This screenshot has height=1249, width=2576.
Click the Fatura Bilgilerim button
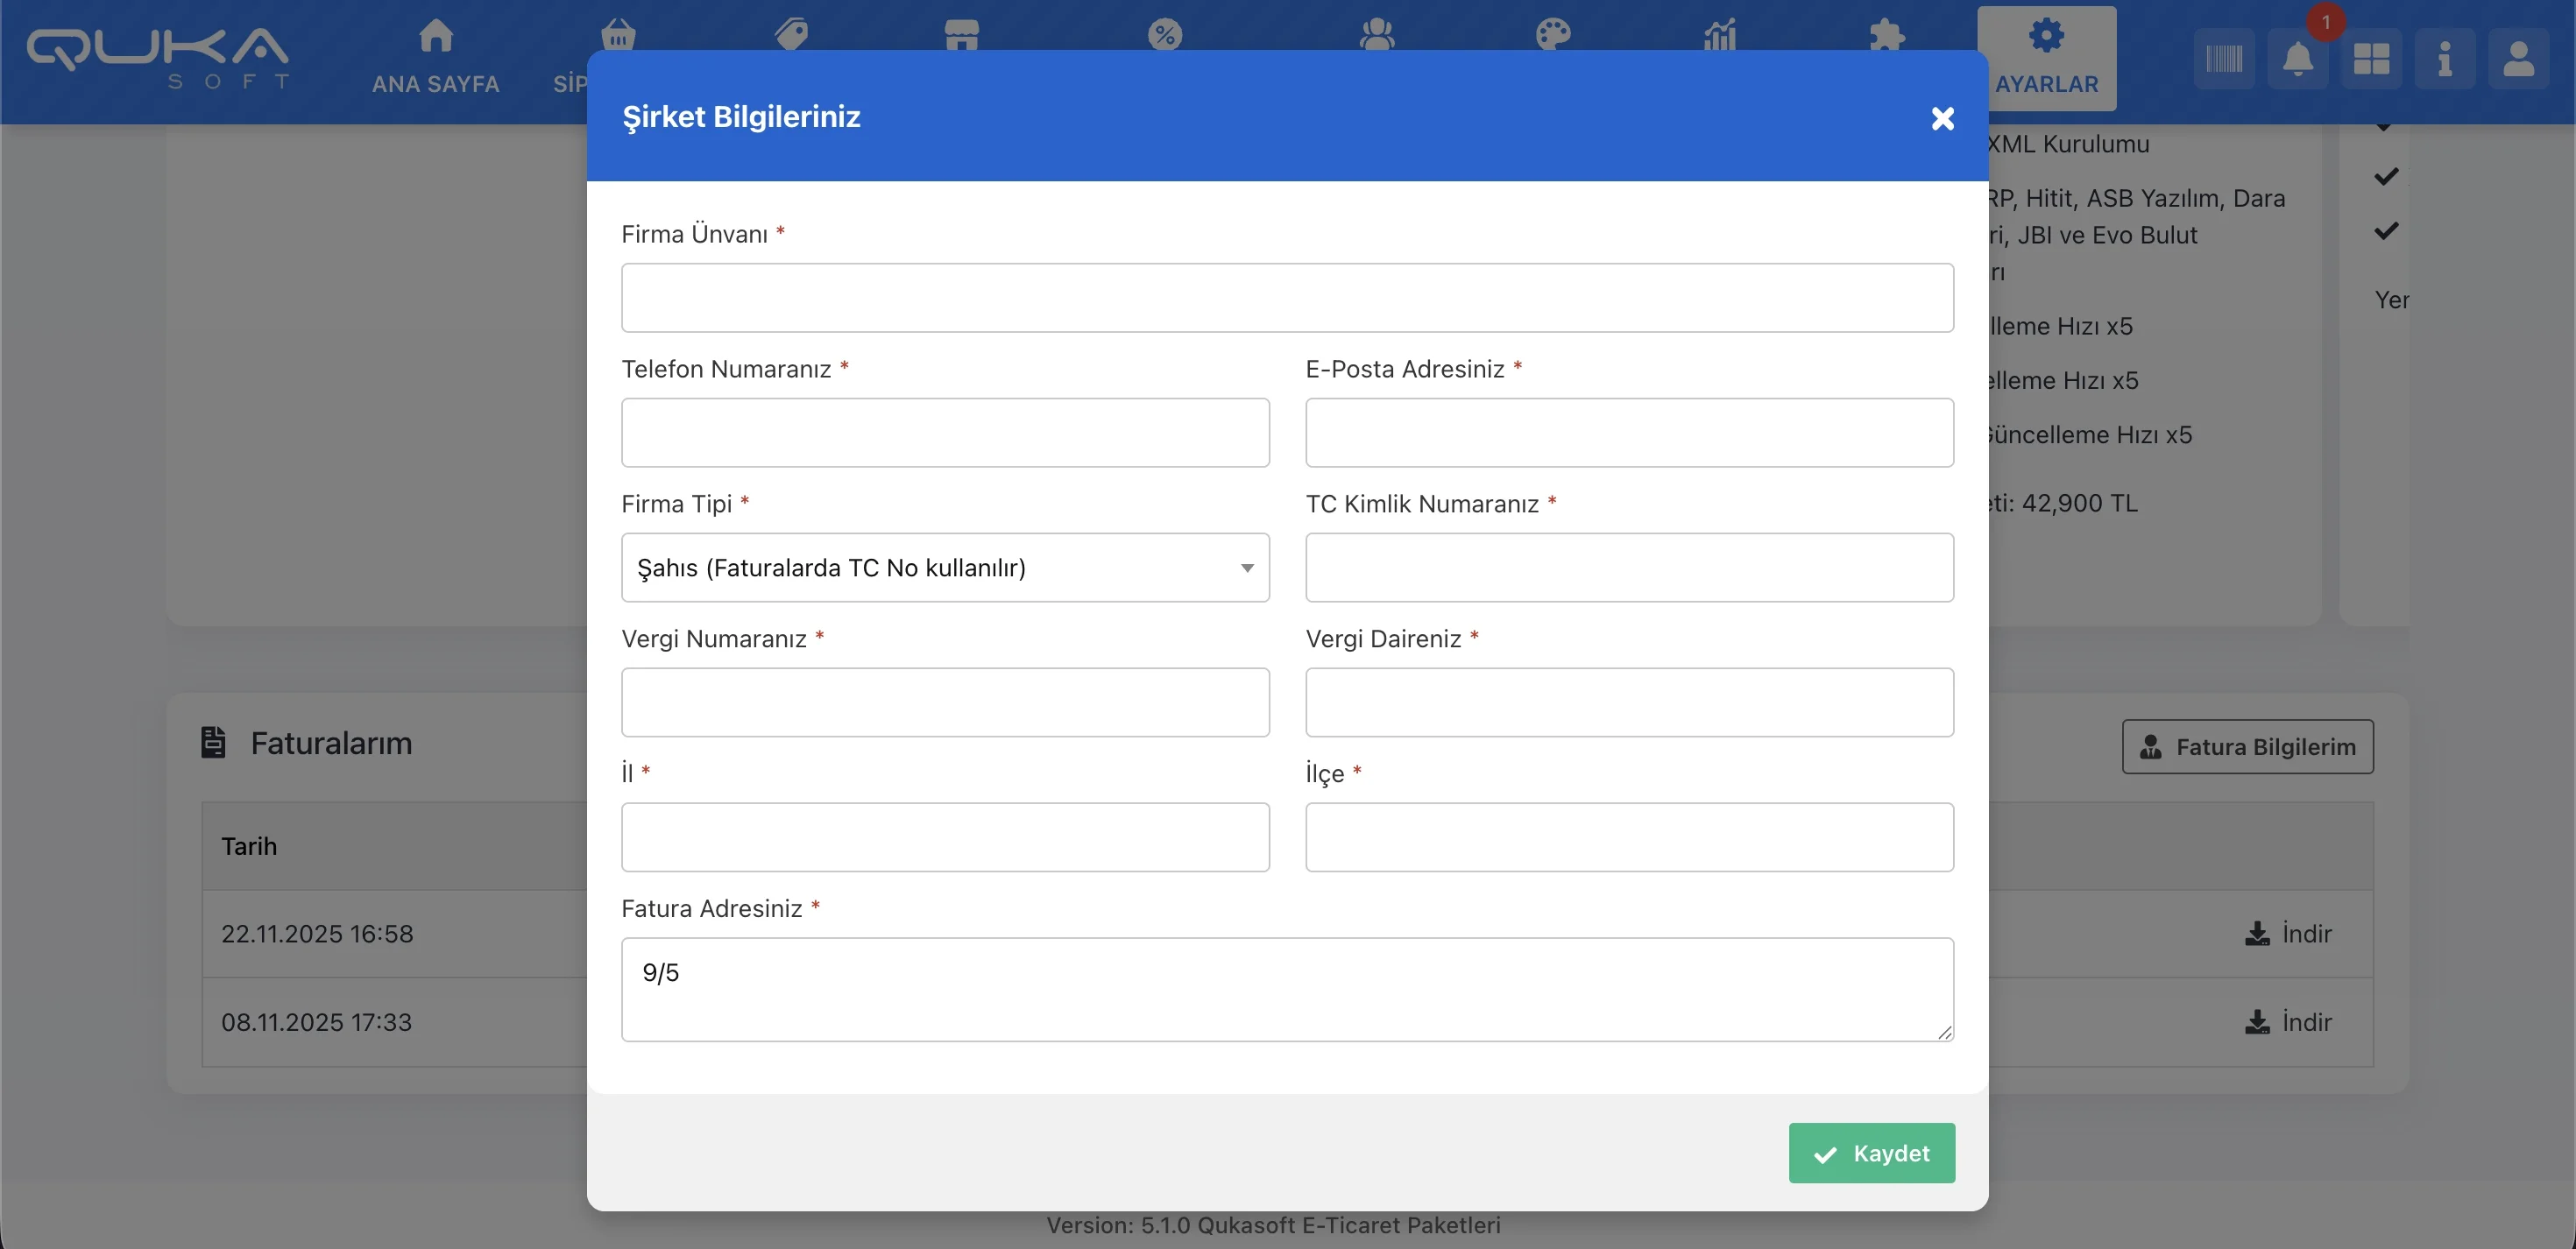click(2247, 747)
